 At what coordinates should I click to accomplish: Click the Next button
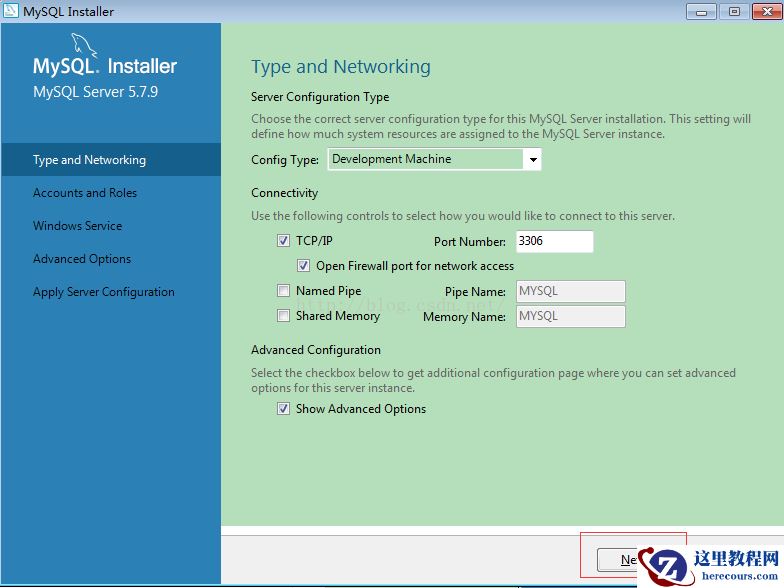(619, 560)
